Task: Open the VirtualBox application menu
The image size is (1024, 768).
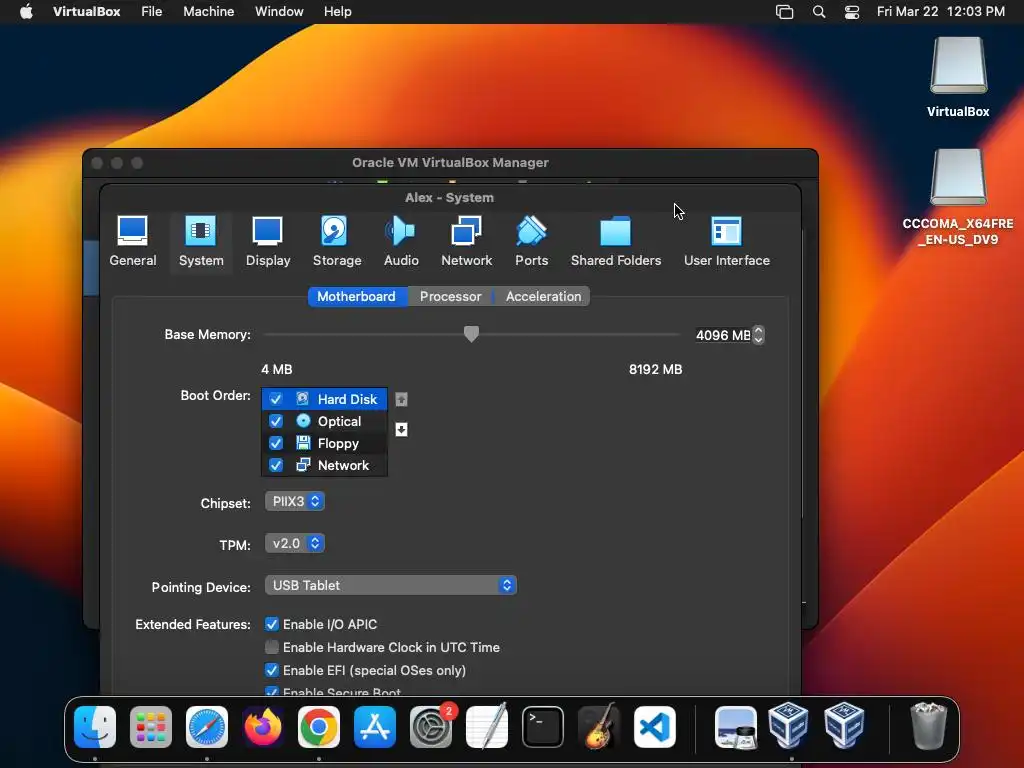Action: pyautogui.click(x=86, y=12)
